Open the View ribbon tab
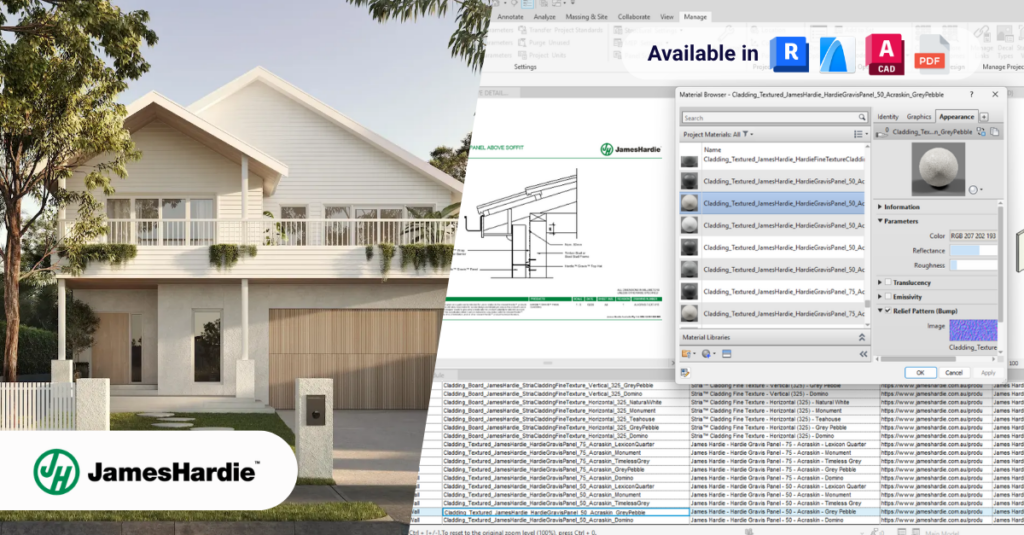 pos(667,17)
